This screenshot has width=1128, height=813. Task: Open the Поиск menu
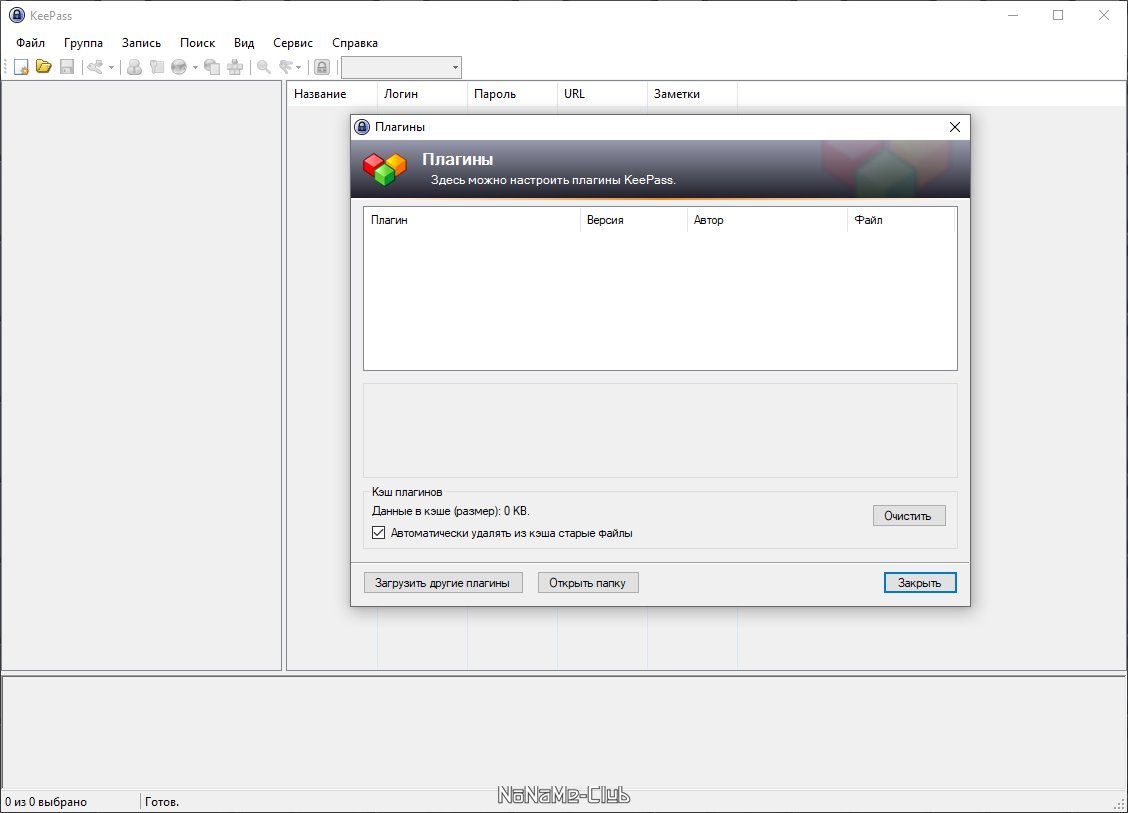(197, 43)
